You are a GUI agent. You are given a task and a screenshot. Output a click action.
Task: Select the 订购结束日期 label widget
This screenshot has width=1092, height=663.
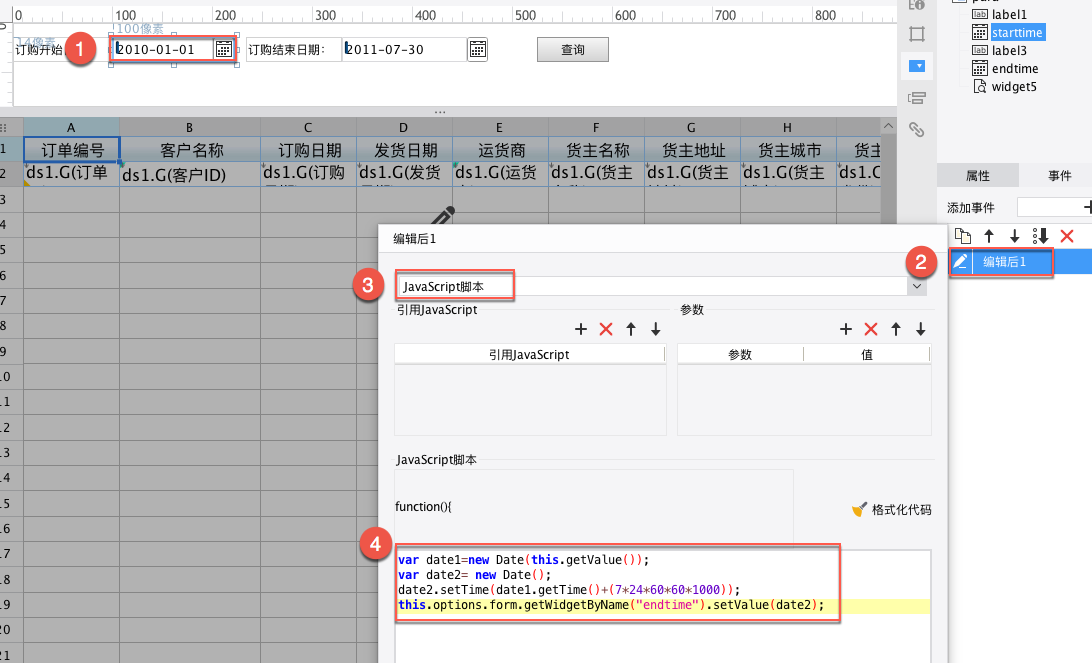pos(292,49)
